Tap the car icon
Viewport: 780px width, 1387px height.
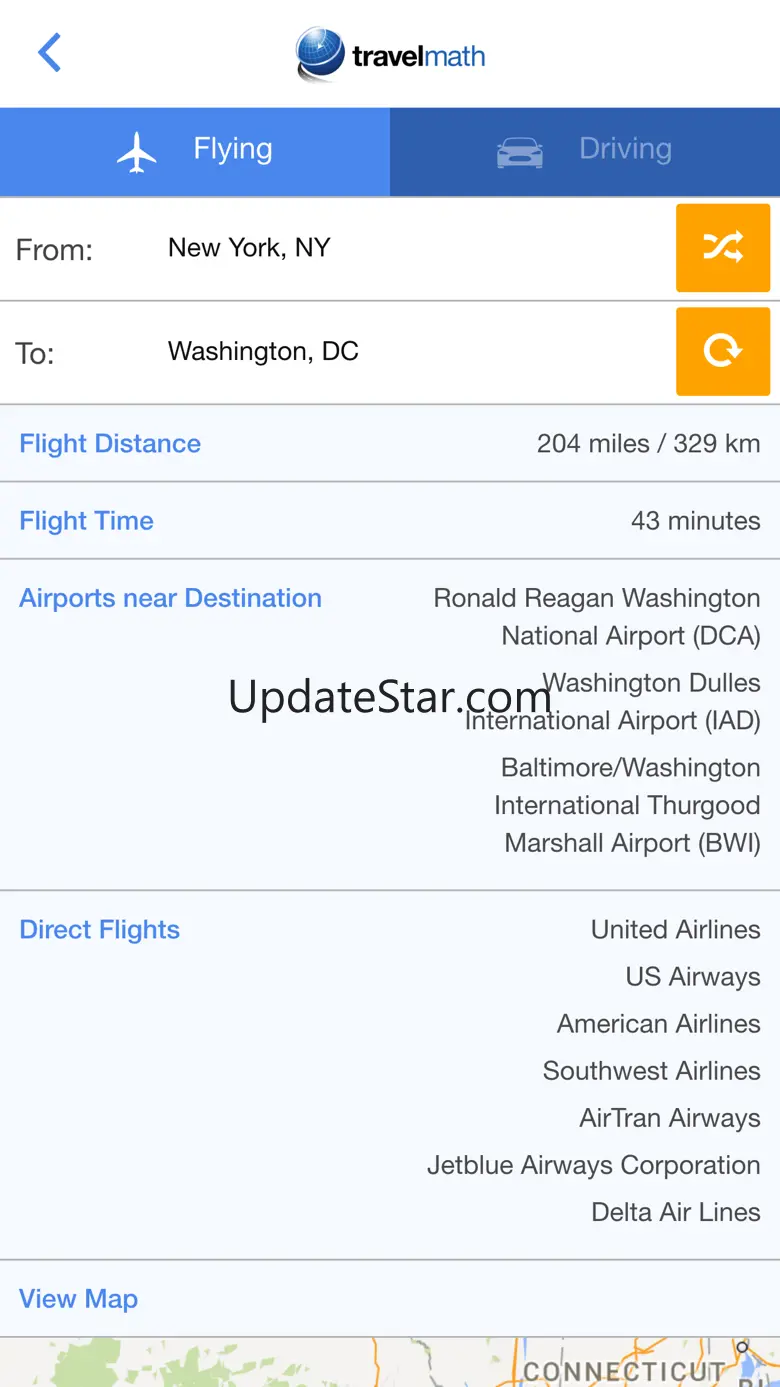(520, 152)
